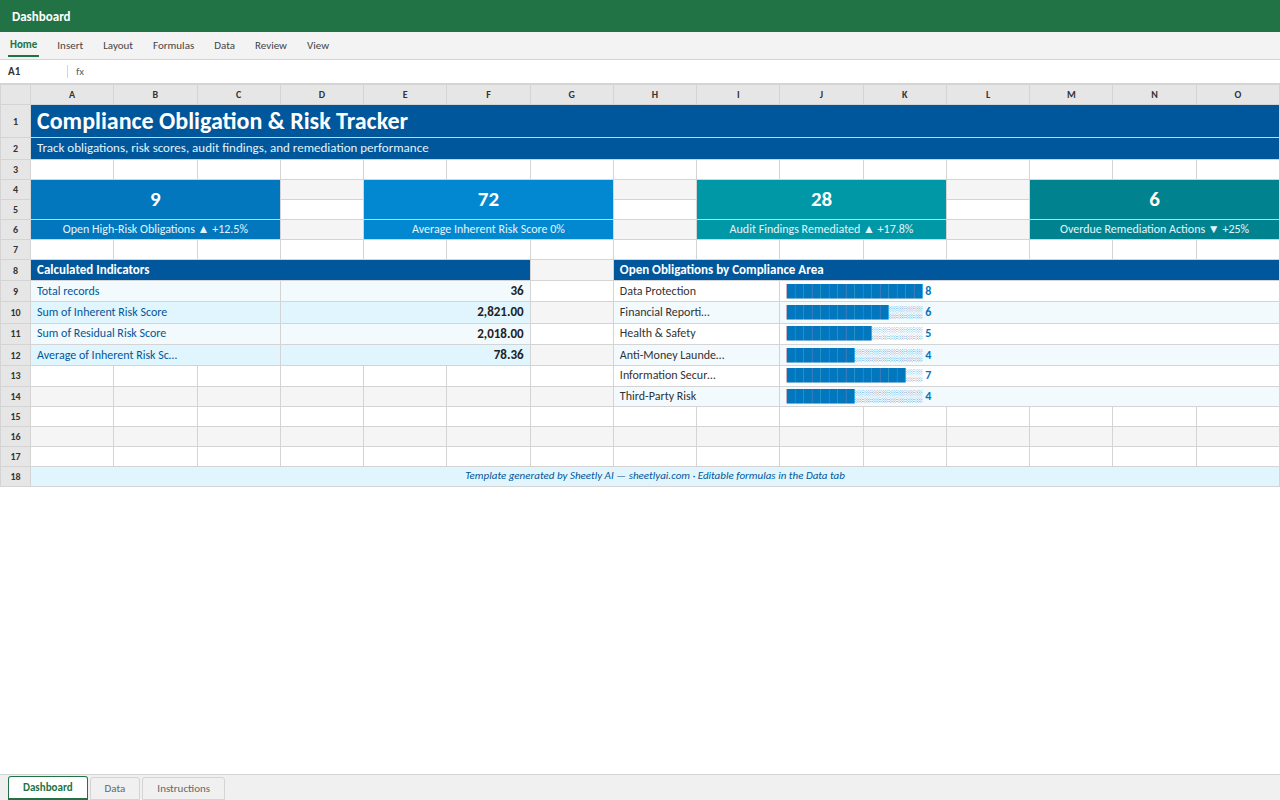This screenshot has width=1280, height=800.
Task: Click the 'Template generated by Sheetly AI' footer
Action: [655, 476]
